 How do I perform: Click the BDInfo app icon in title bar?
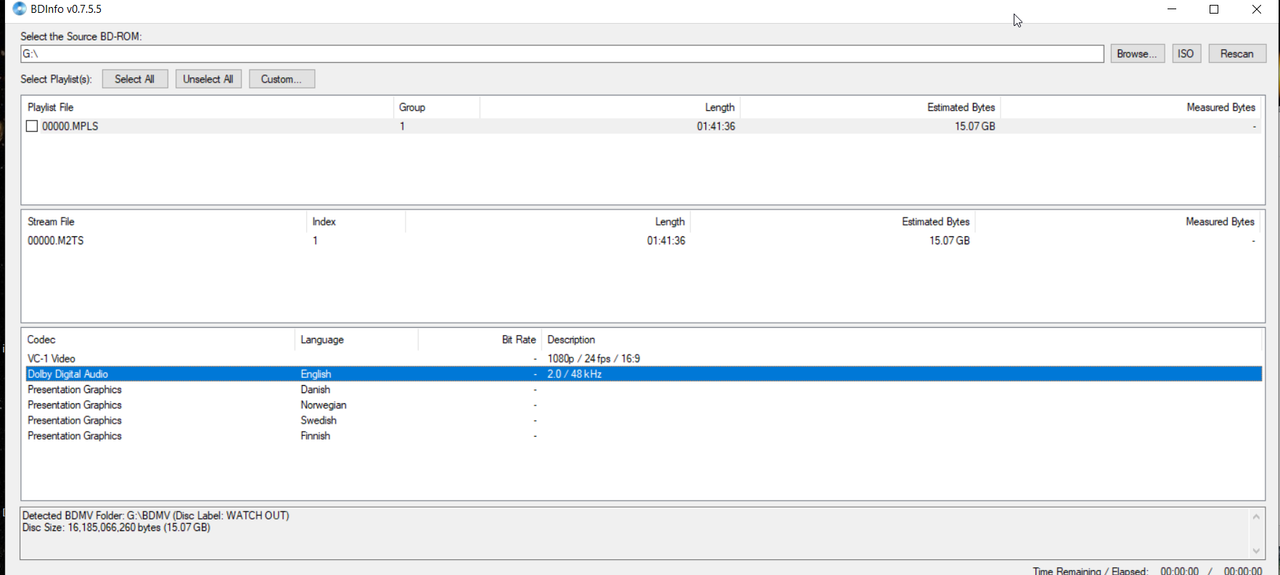pyautogui.click(x=19, y=9)
